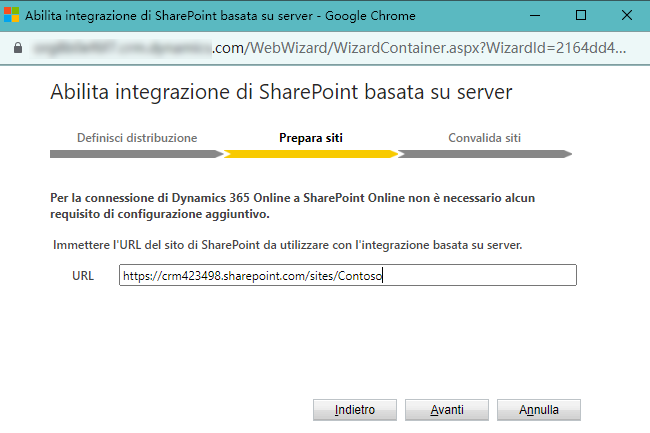Click the Avanti button
Screen dimensions: 650x433
click(x=446, y=410)
